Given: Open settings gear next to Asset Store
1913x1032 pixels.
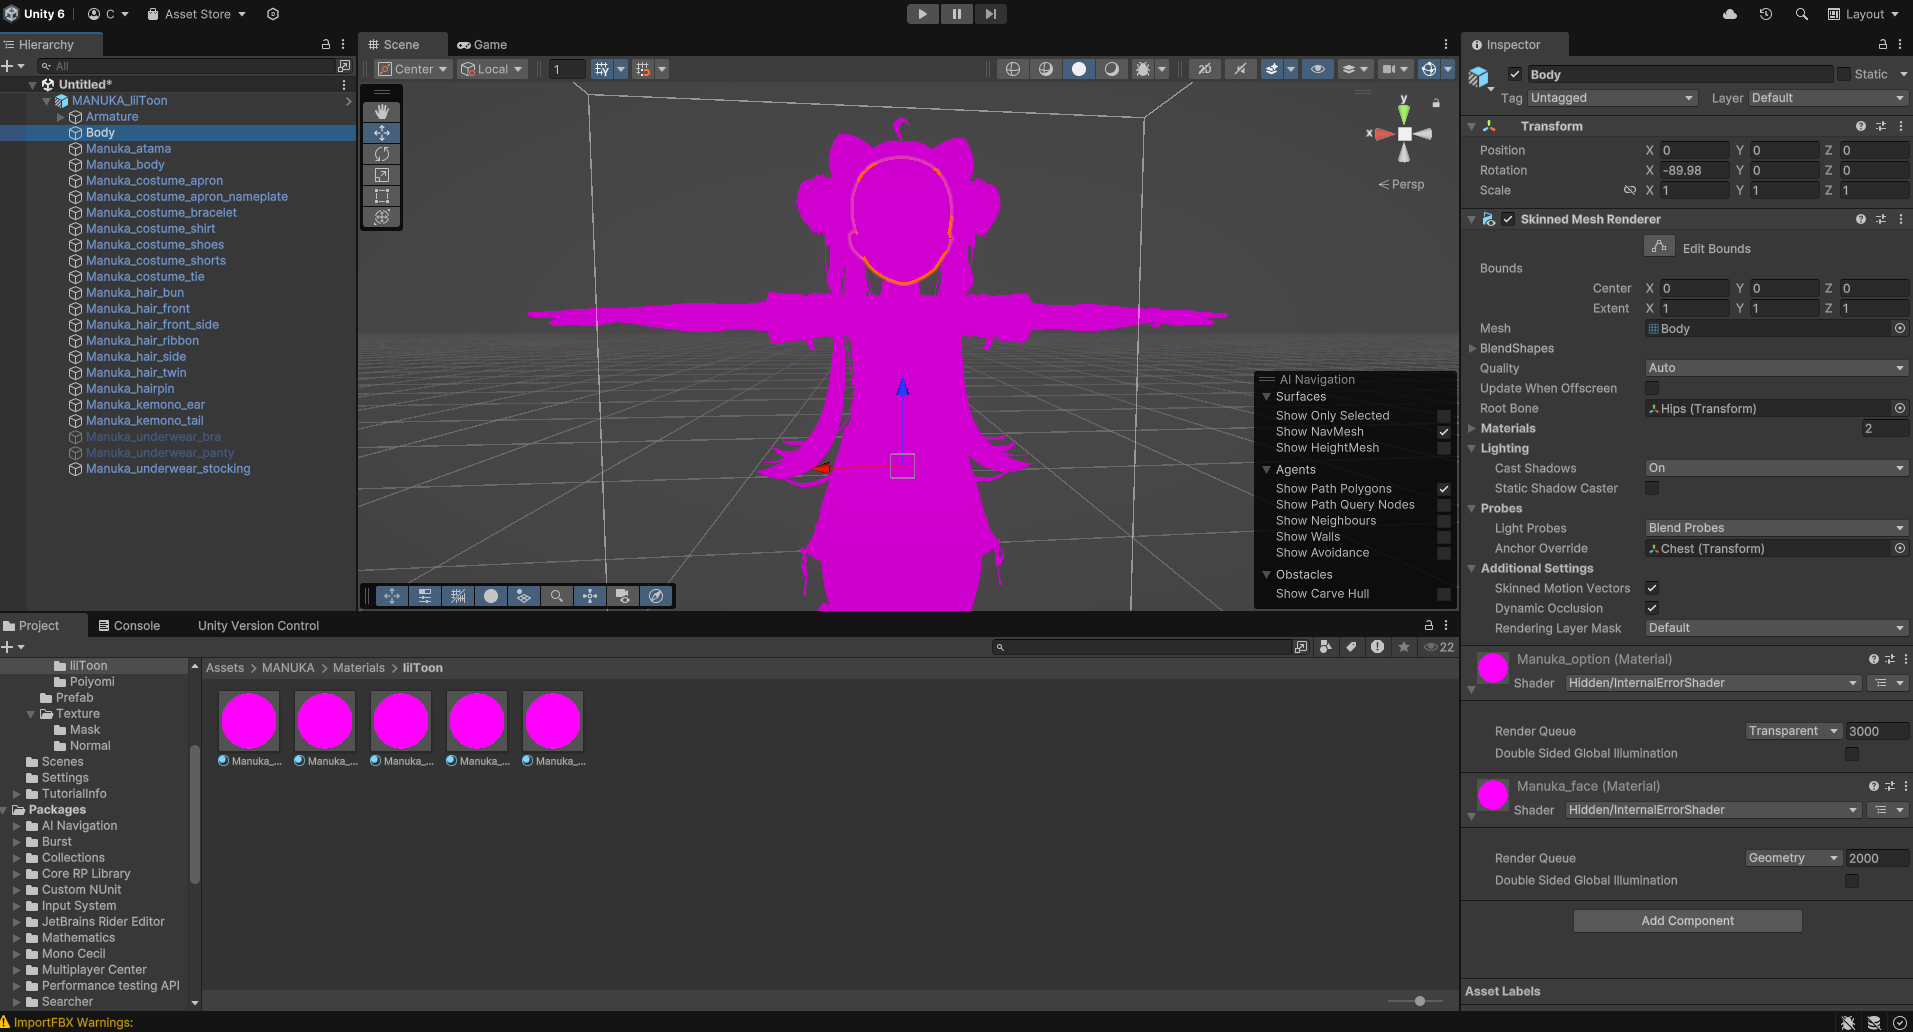Looking at the screenshot, I should [273, 14].
